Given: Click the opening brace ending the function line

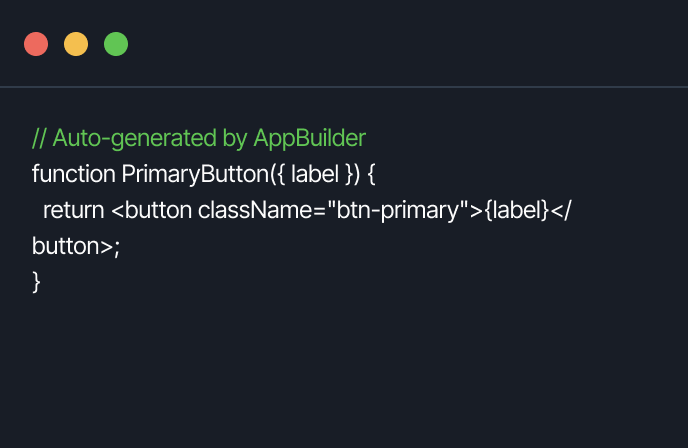Looking at the screenshot, I should 370,174.
